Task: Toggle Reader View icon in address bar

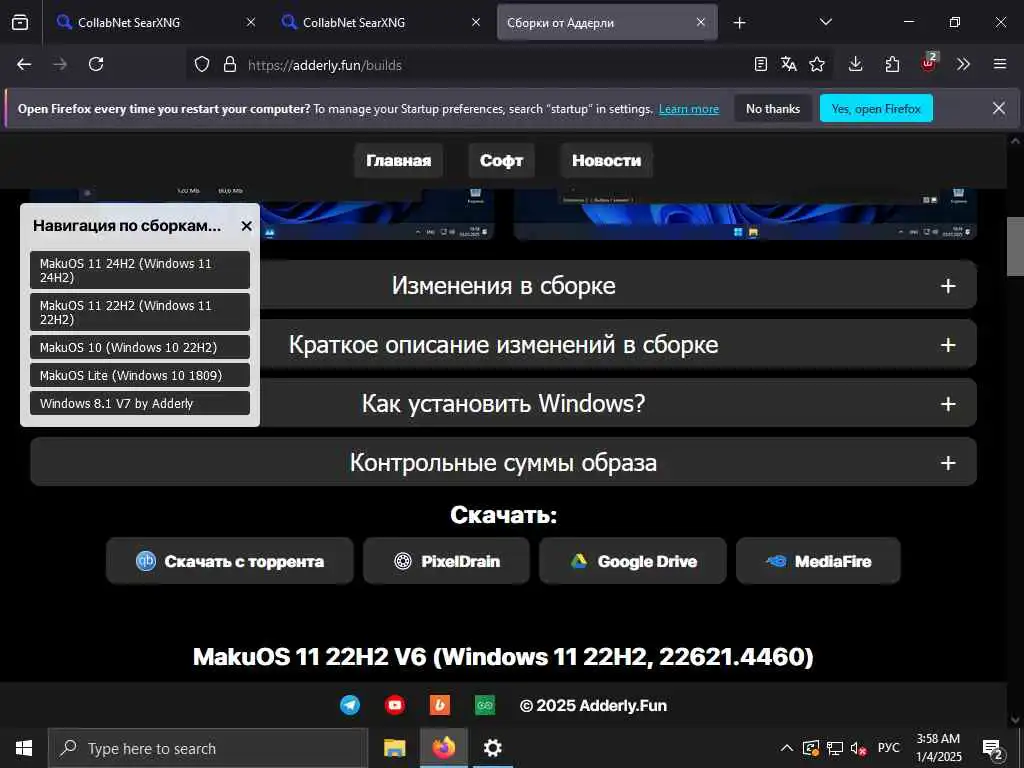Action: (760, 64)
